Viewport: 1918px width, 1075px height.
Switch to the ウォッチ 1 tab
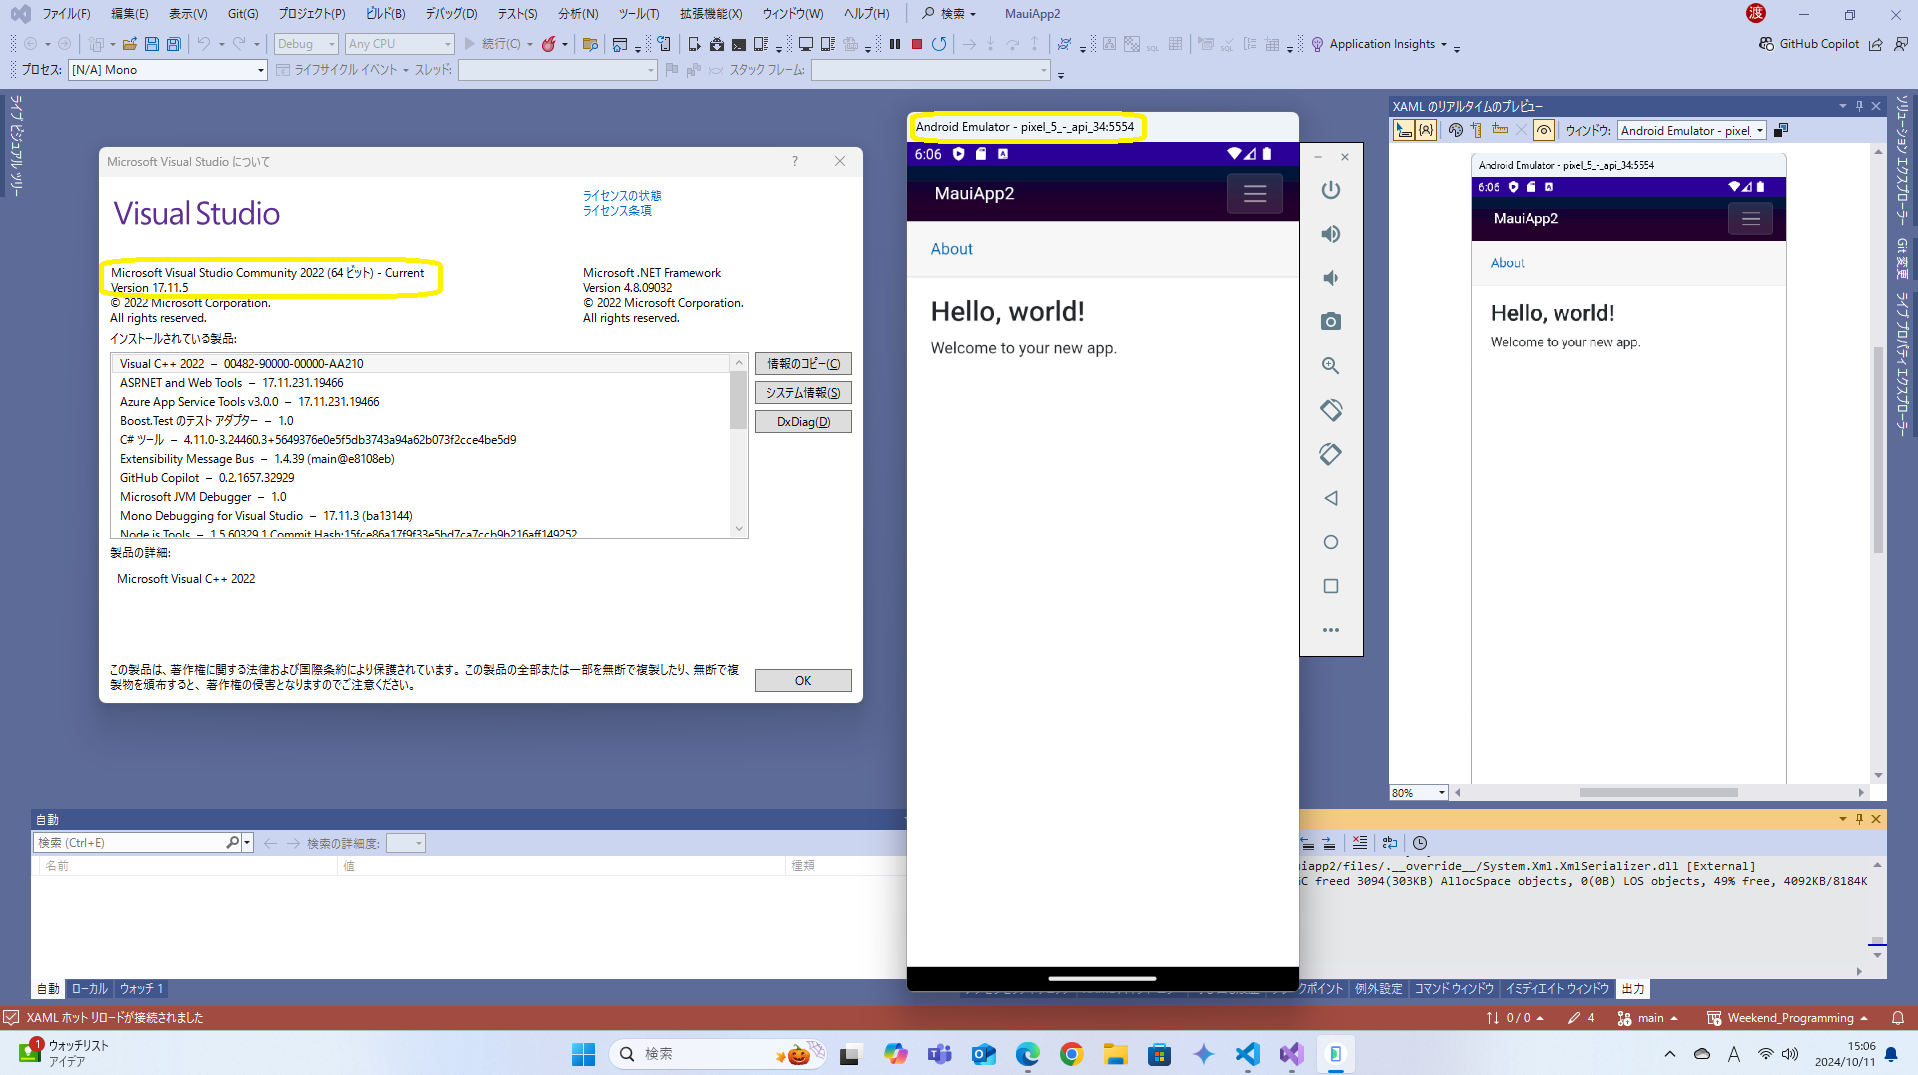click(141, 988)
